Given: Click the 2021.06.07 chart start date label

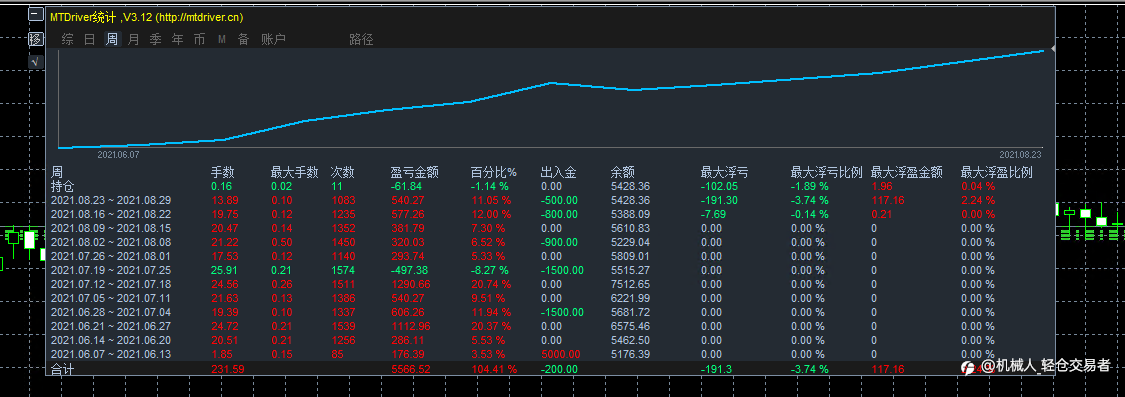Looking at the screenshot, I should point(118,154).
